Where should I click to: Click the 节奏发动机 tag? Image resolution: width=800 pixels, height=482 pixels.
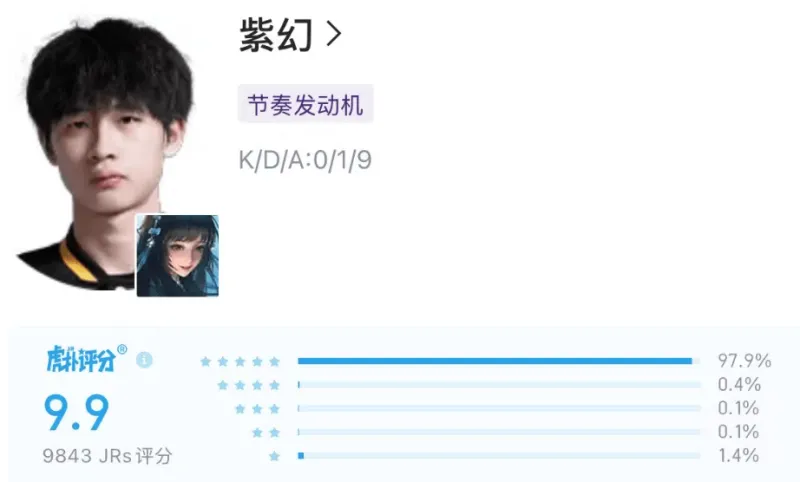(x=306, y=105)
